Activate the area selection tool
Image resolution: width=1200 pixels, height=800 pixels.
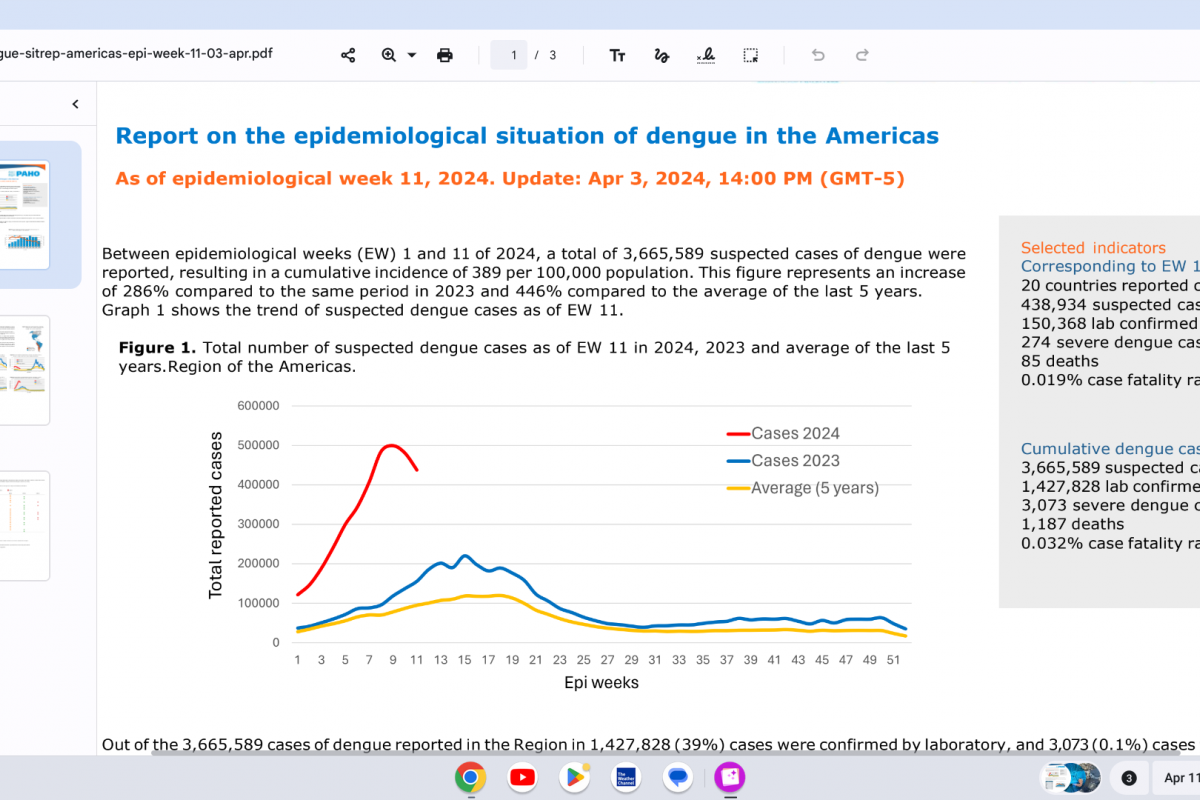click(750, 55)
